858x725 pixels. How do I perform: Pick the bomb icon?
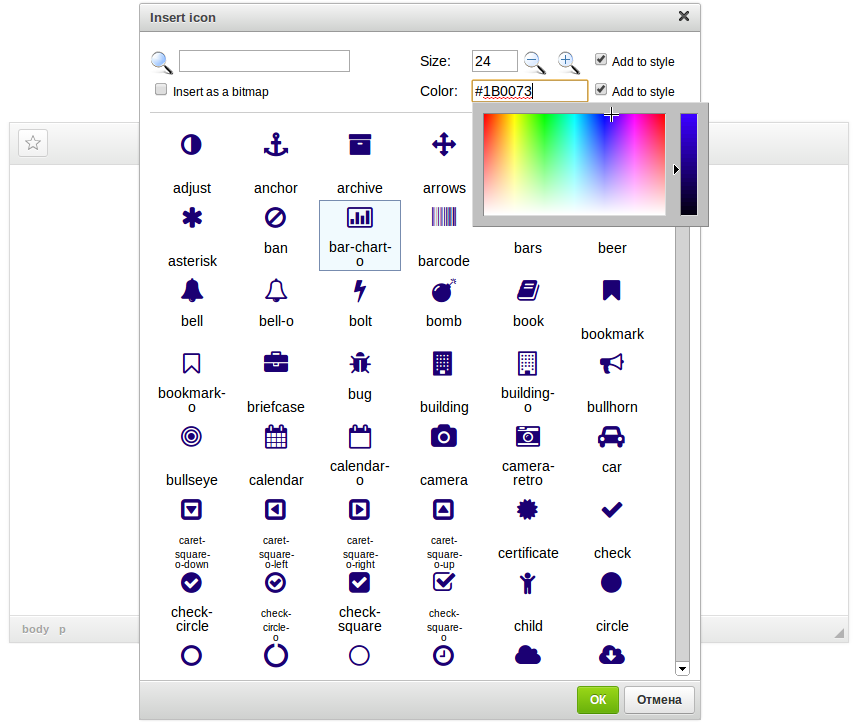[444, 290]
